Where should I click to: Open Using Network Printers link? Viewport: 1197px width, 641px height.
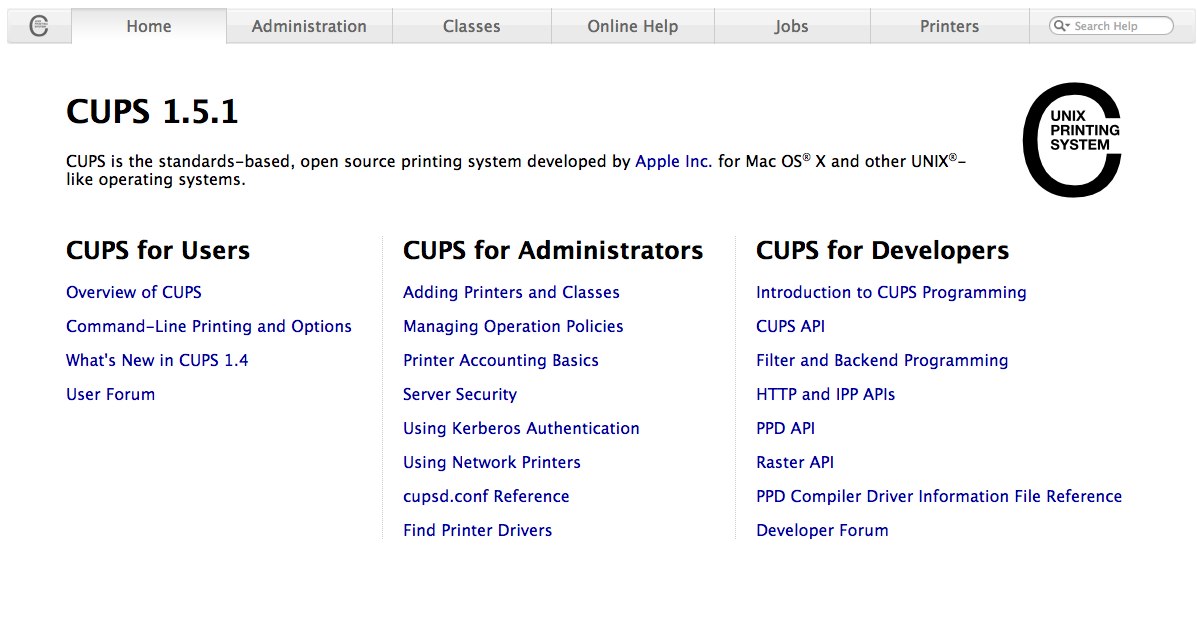[492, 462]
